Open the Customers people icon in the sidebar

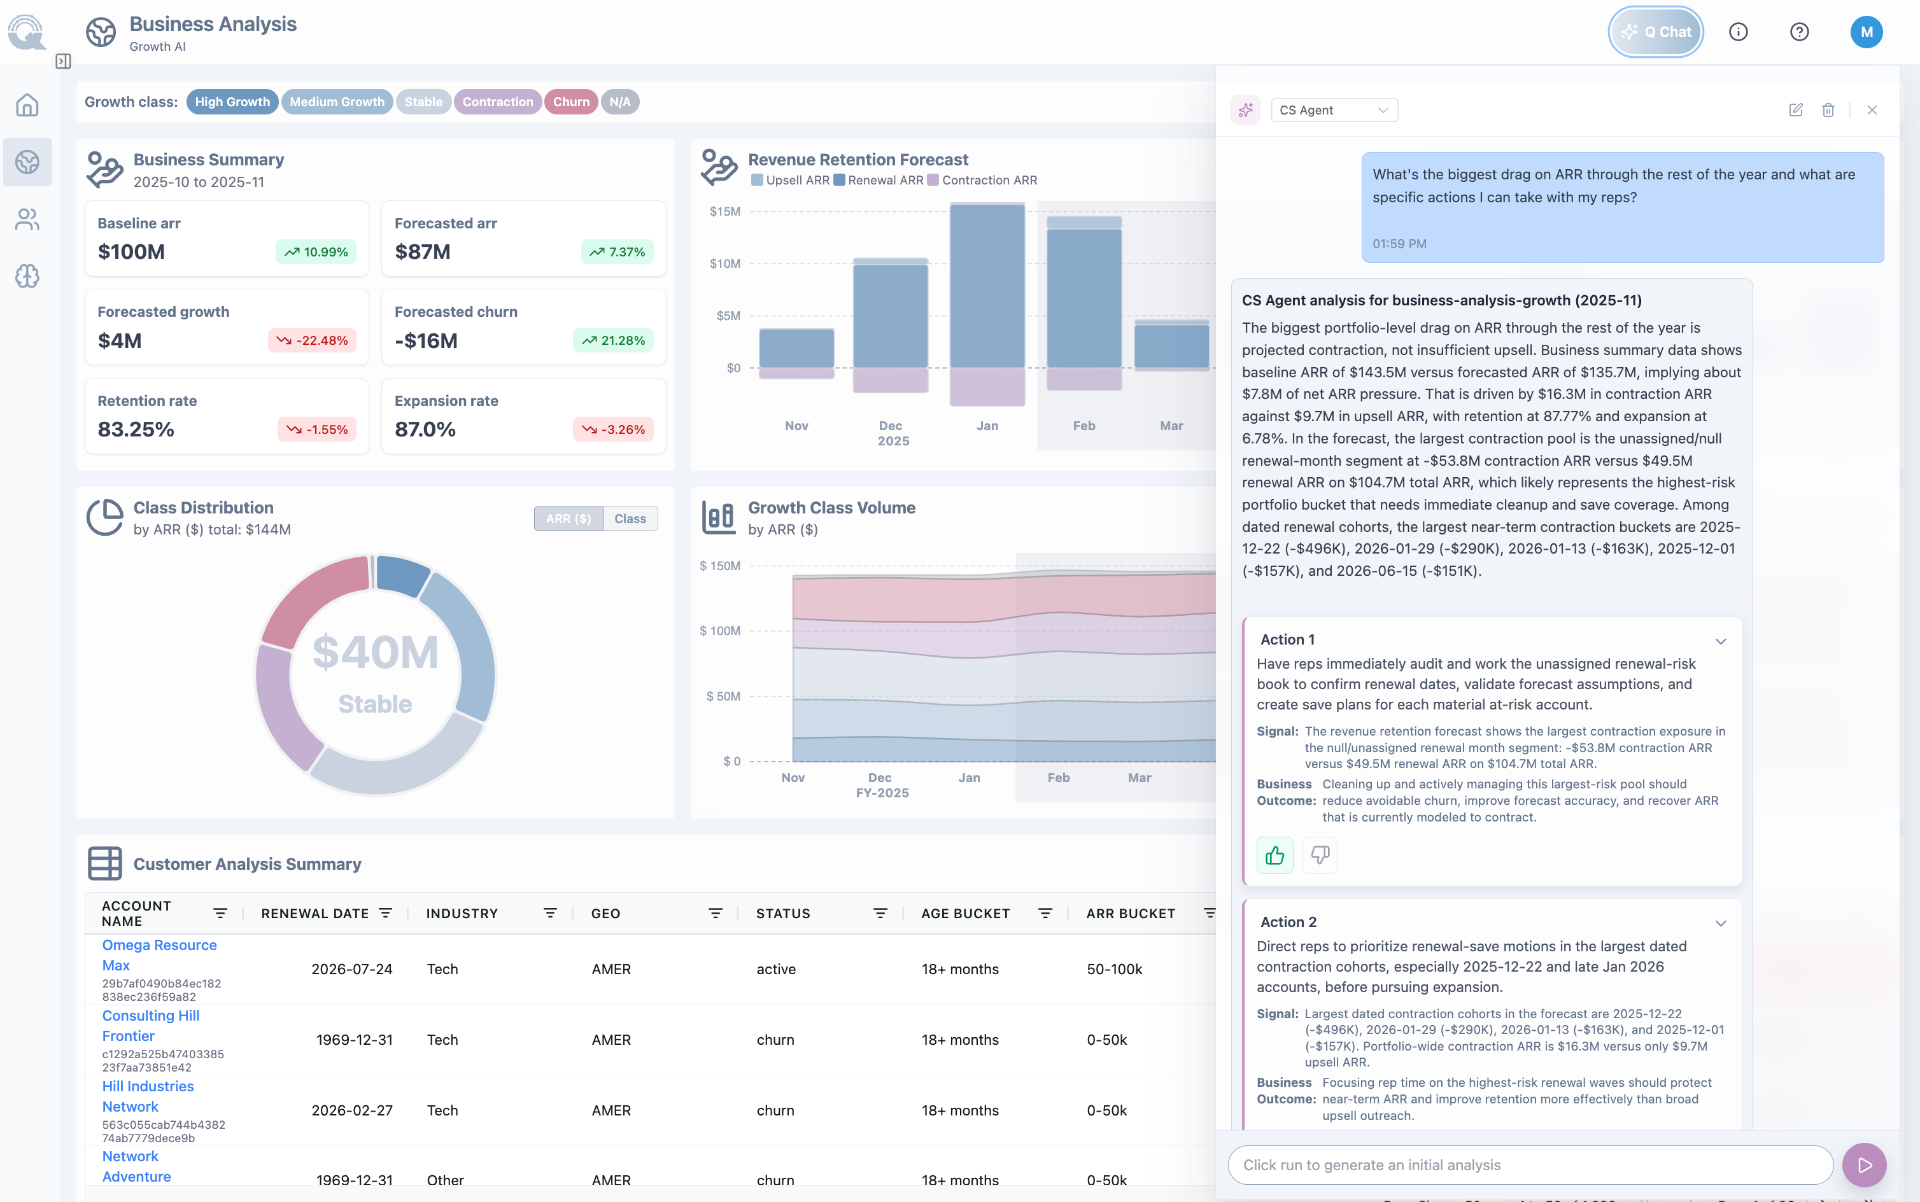[27, 219]
